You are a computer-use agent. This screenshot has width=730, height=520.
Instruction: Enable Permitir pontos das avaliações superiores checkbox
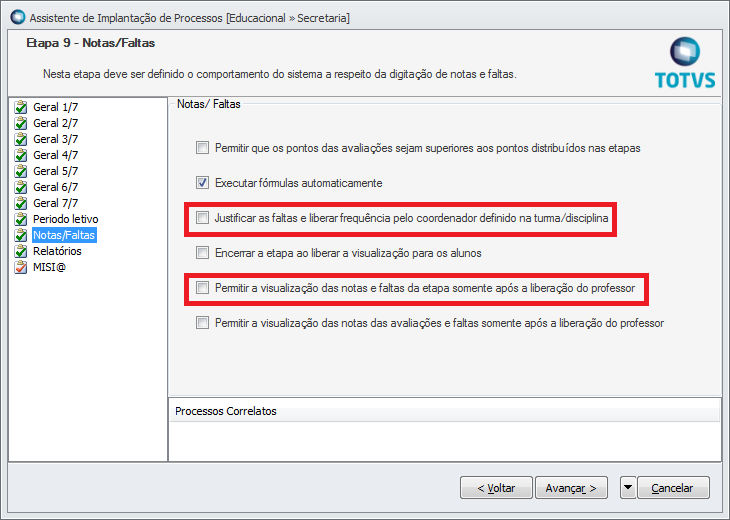[202, 148]
